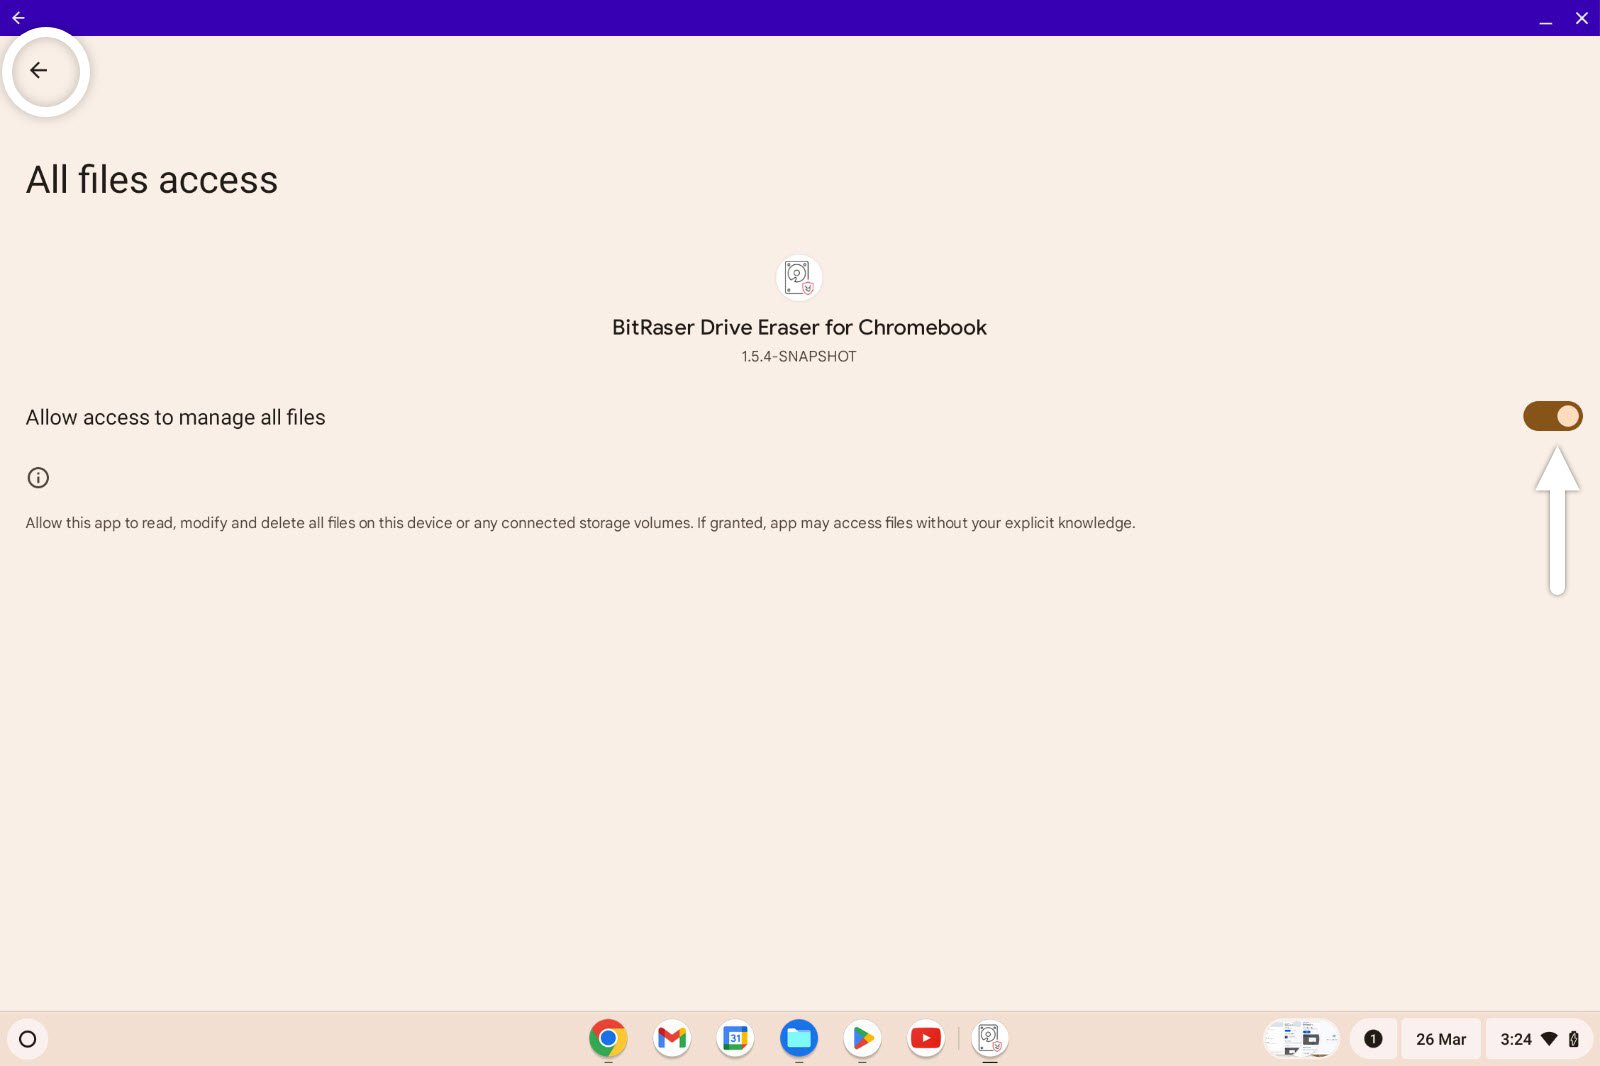
Task: Close the settings window
Action: [x=1581, y=18]
